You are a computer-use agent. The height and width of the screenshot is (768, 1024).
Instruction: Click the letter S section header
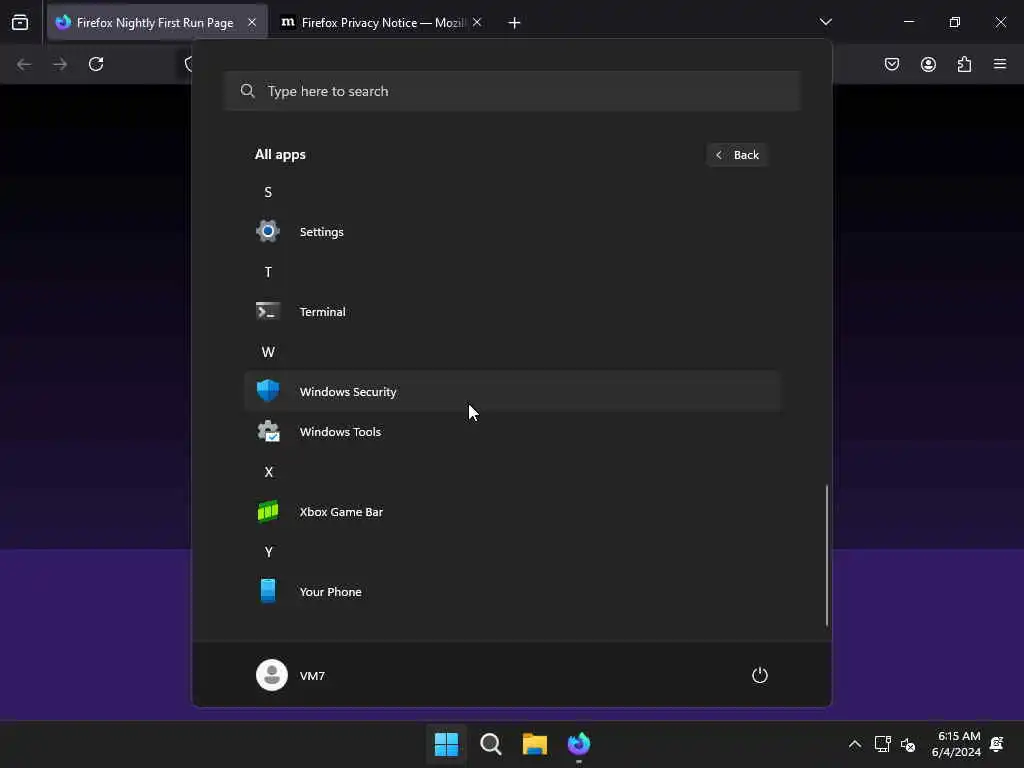[268, 192]
